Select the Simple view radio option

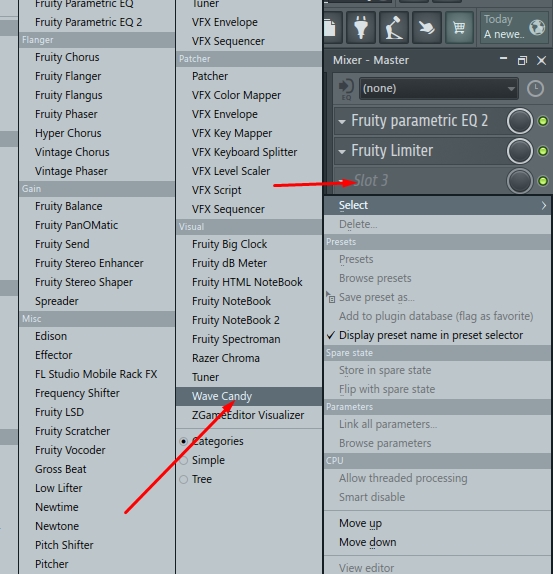click(x=184, y=461)
